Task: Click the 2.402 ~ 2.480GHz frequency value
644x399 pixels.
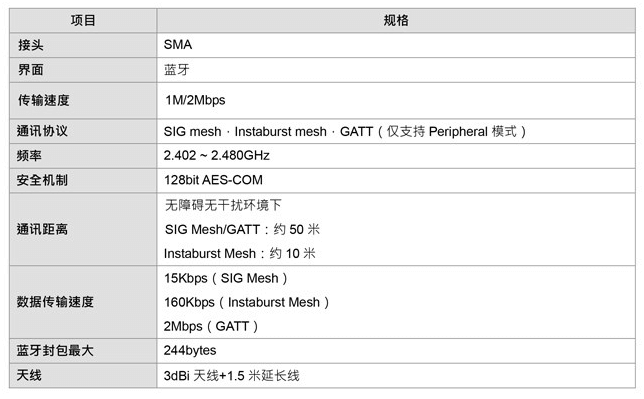Action: pyautogui.click(x=216, y=155)
